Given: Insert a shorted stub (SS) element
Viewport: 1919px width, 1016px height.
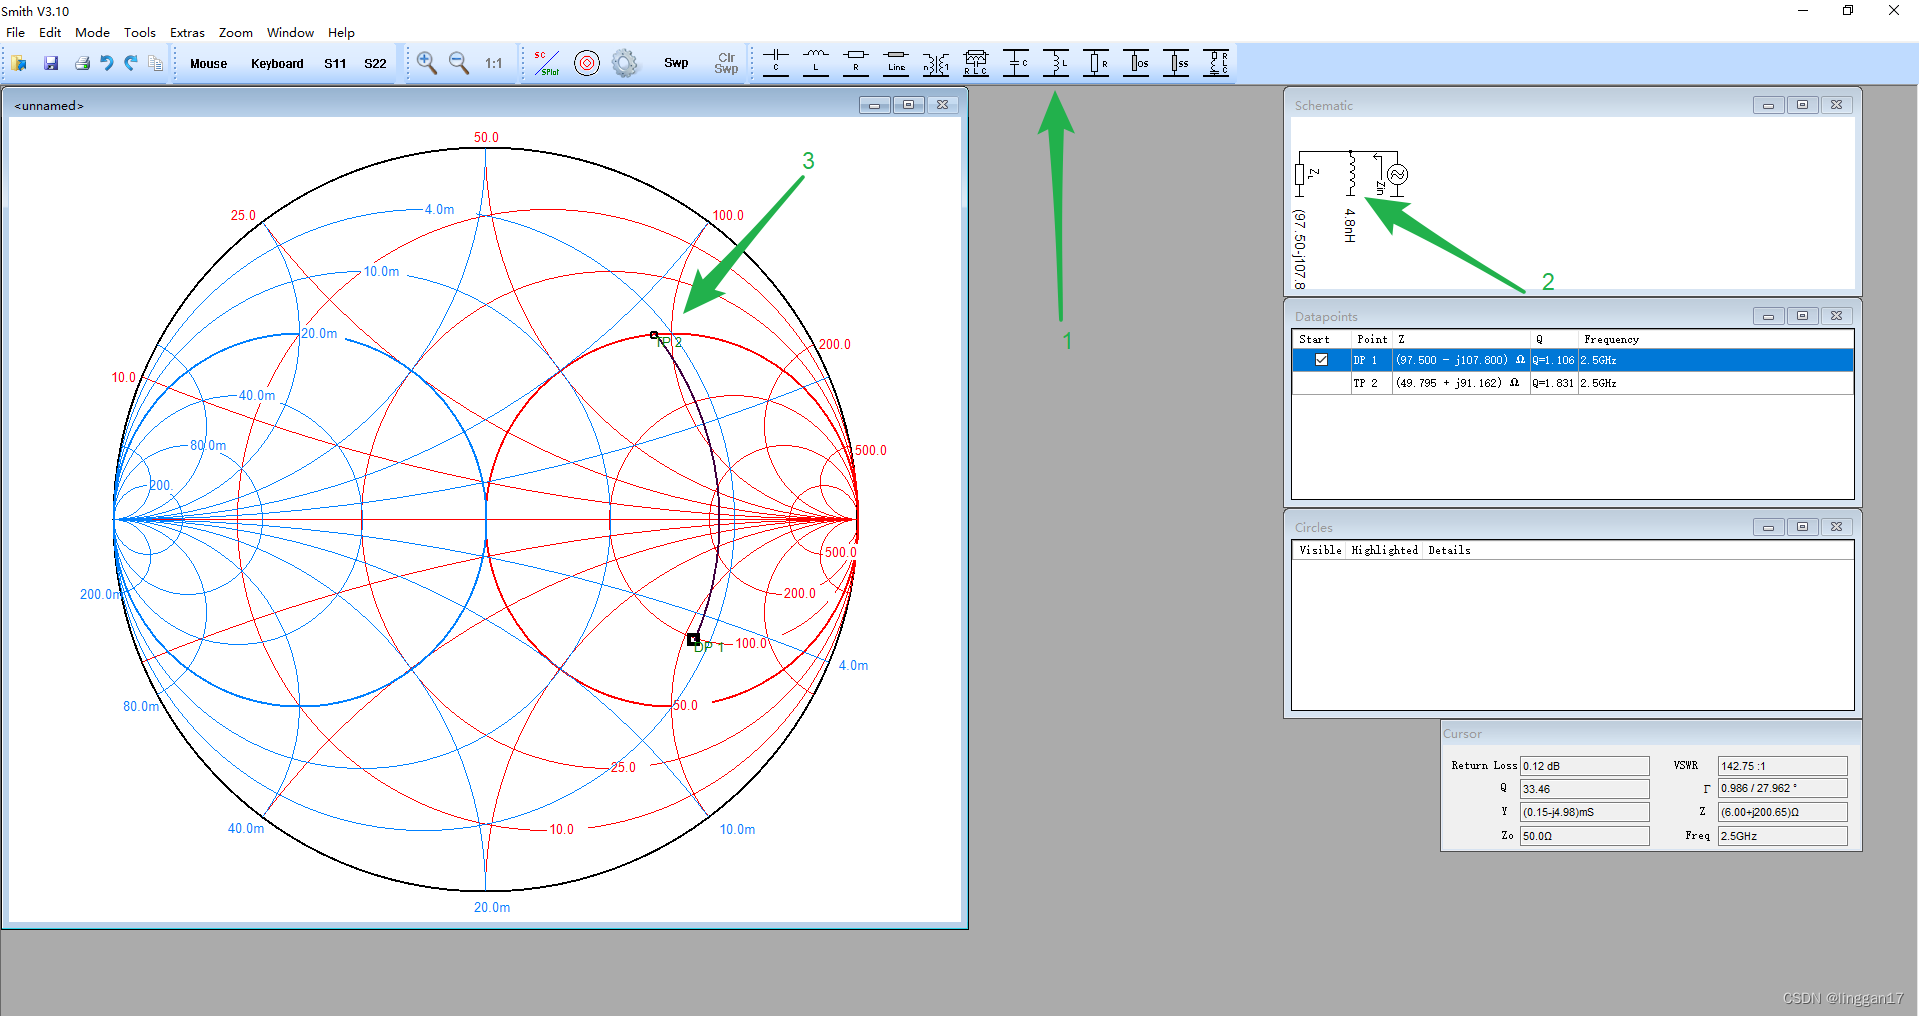Looking at the screenshot, I should (1176, 63).
